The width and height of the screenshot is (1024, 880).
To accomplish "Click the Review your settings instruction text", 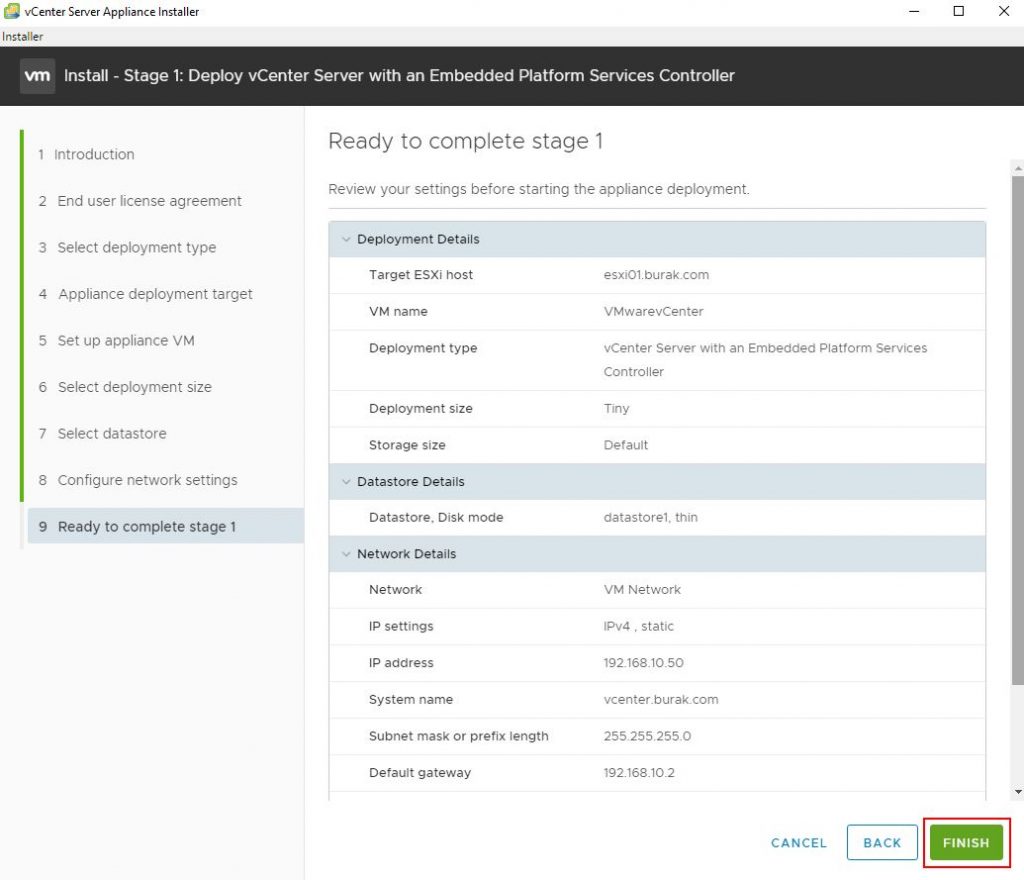I will tap(539, 189).
